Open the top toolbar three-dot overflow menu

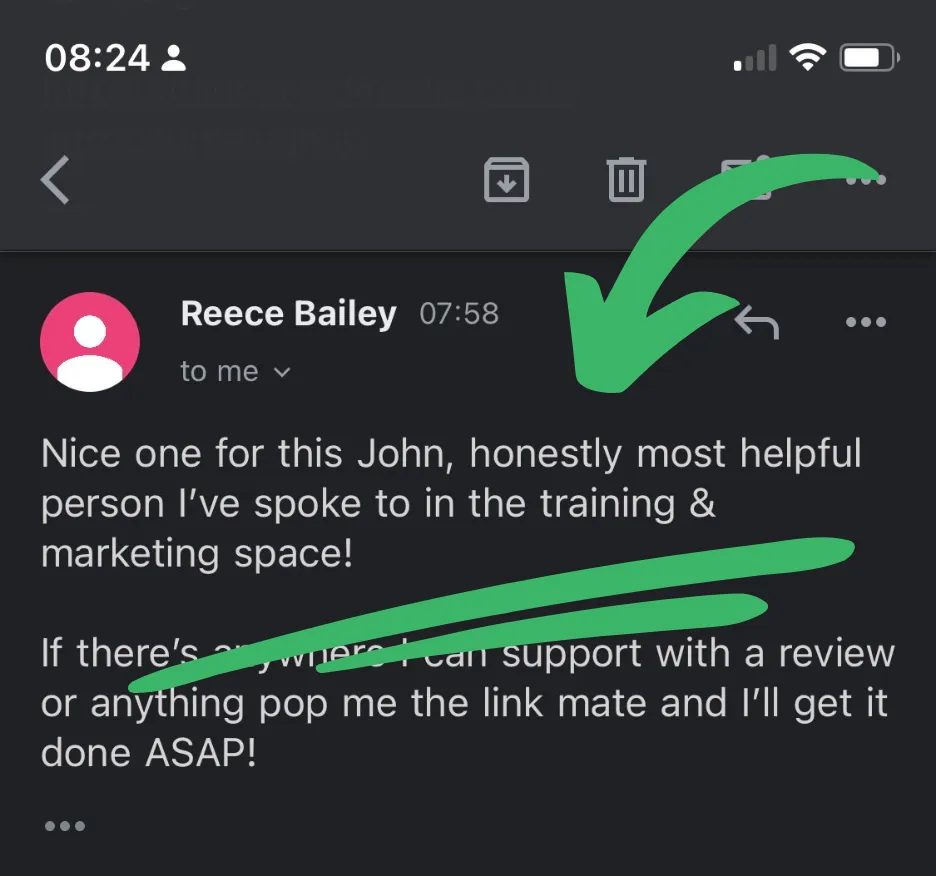[x=867, y=179]
